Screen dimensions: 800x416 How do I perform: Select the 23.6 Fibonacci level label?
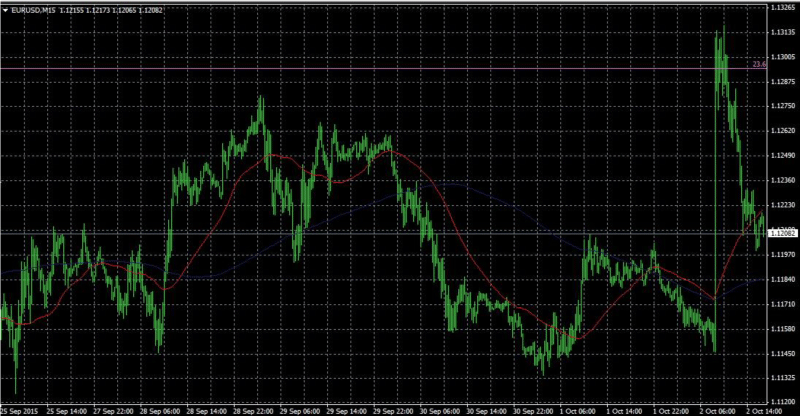759,64
